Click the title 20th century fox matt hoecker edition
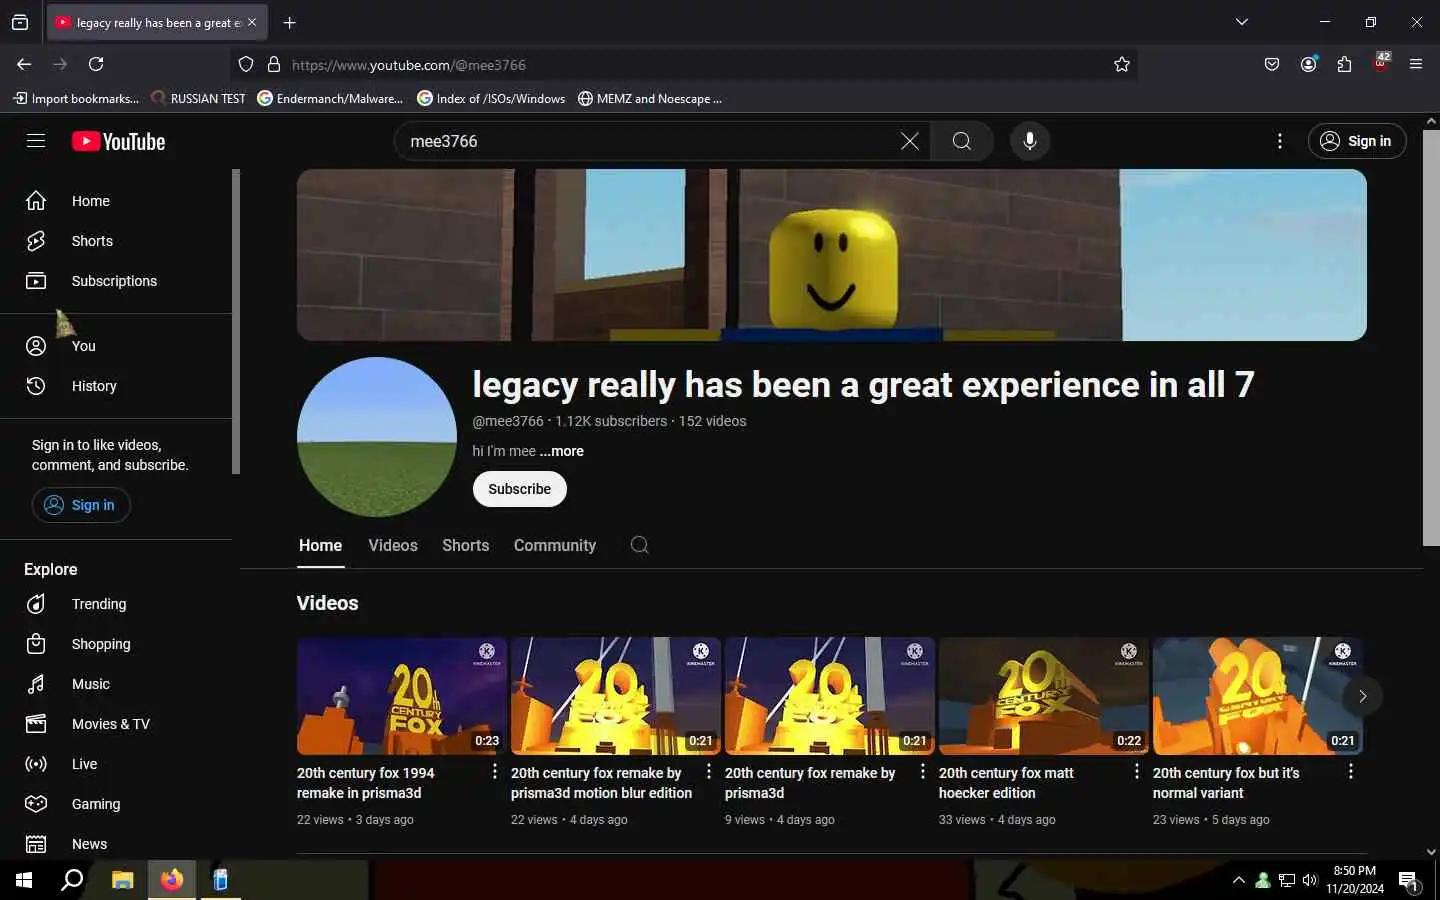The width and height of the screenshot is (1440, 900). pyautogui.click(x=1006, y=783)
